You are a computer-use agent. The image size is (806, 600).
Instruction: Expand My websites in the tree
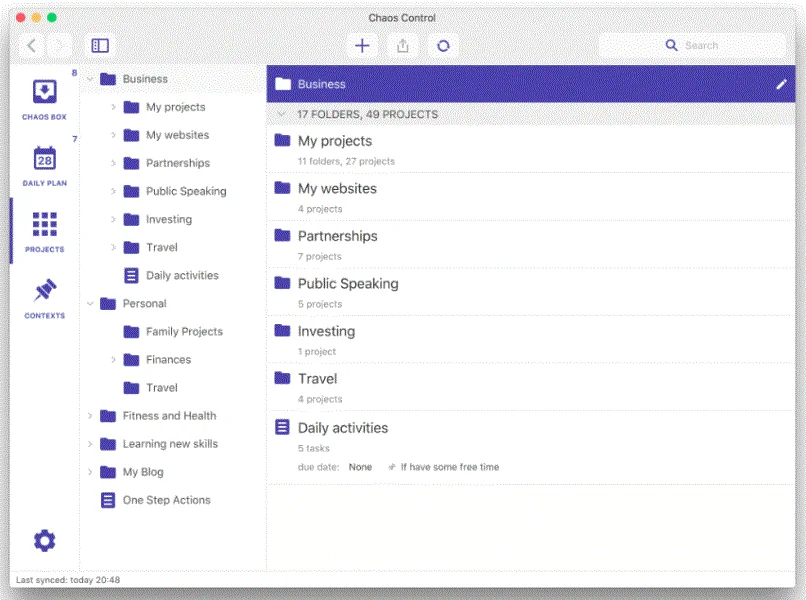coord(114,135)
